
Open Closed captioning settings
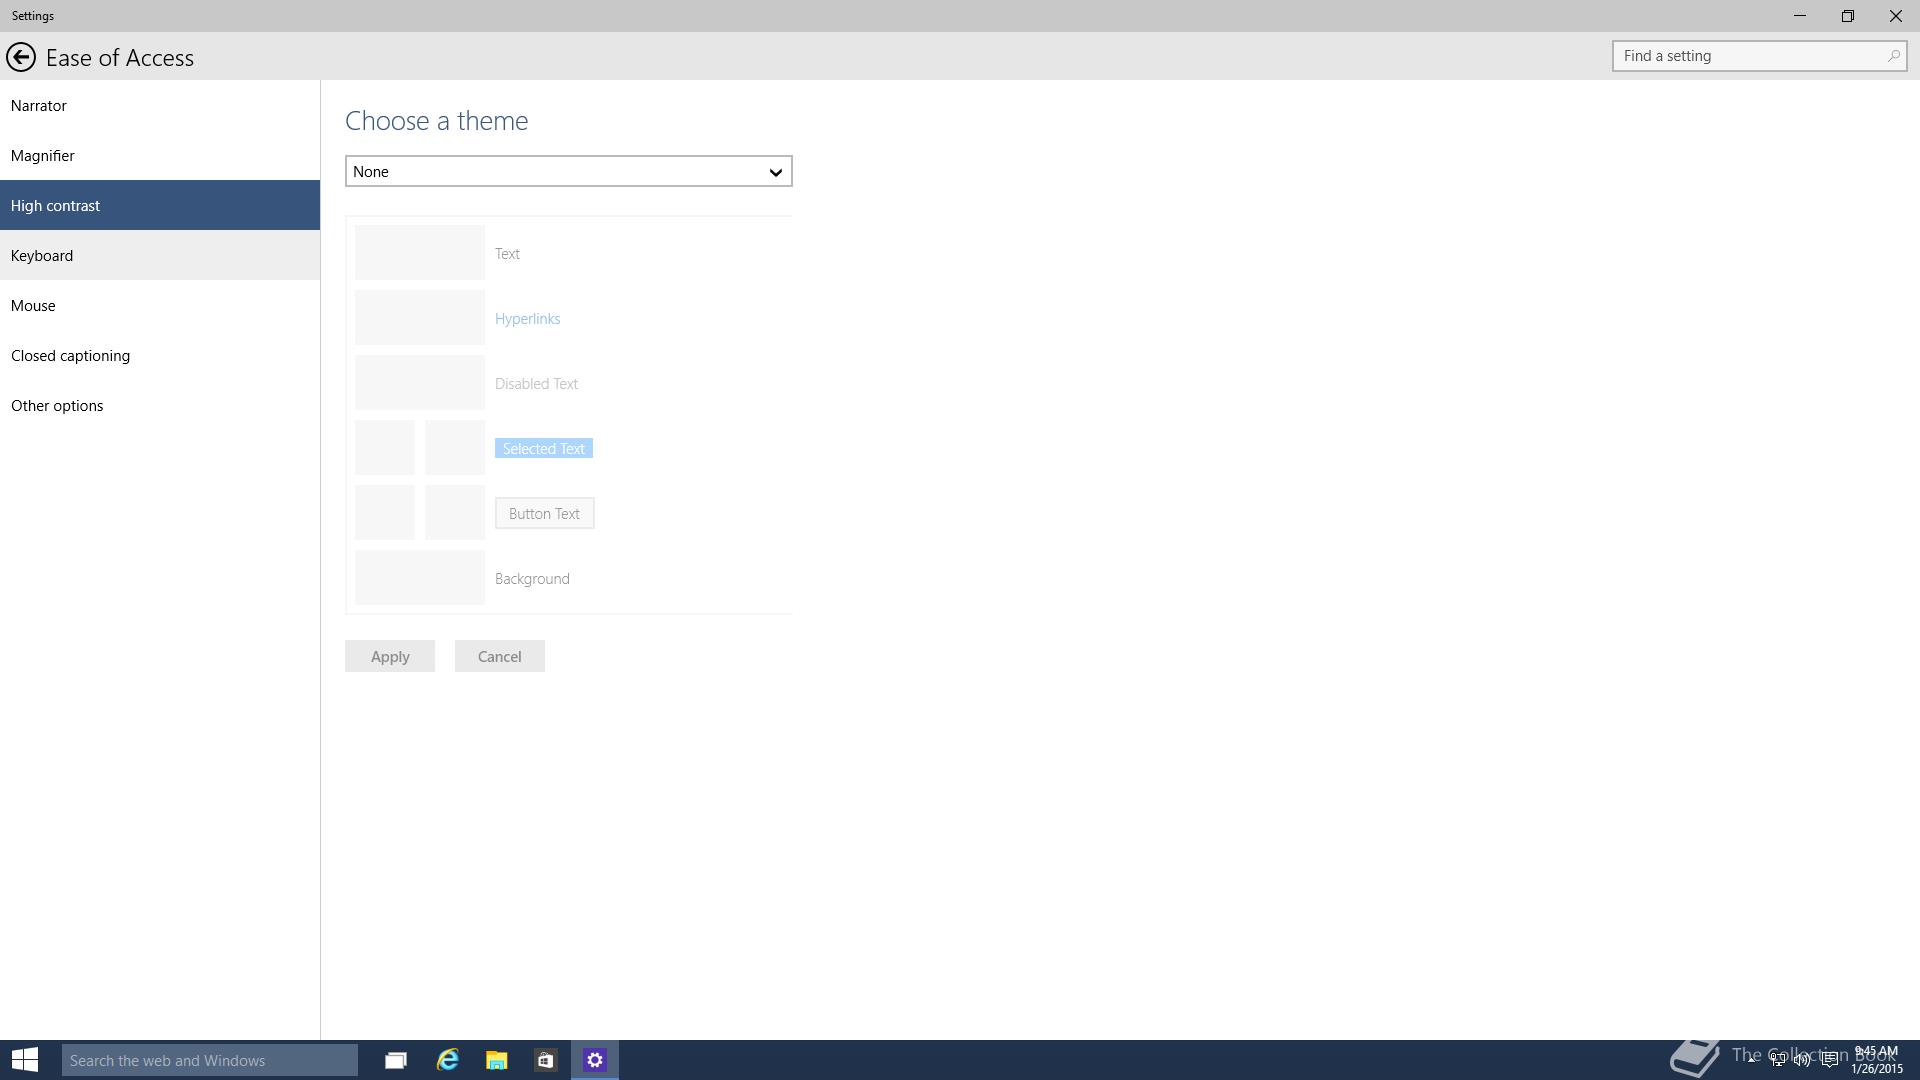(160, 355)
